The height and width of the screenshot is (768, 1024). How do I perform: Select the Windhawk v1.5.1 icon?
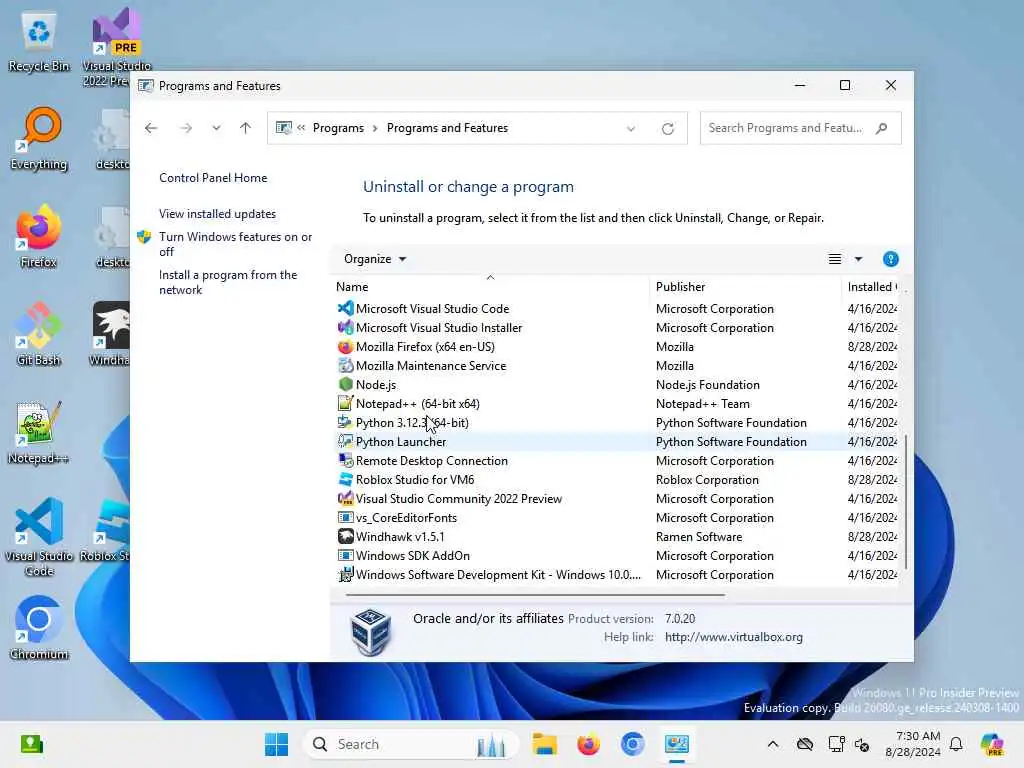coord(345,536)
